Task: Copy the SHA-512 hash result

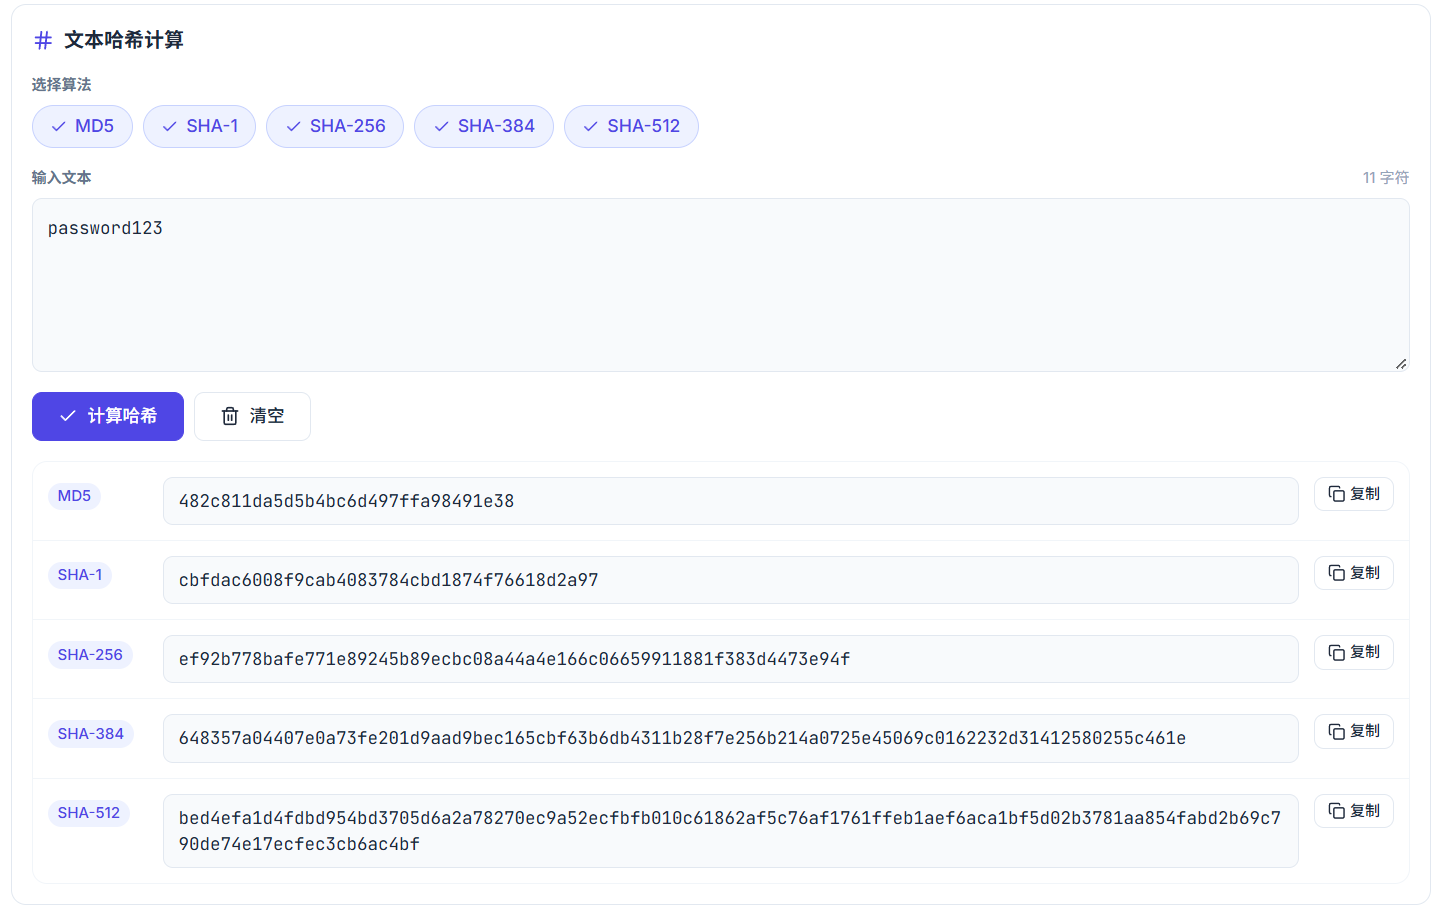Action: [1353, 811]
